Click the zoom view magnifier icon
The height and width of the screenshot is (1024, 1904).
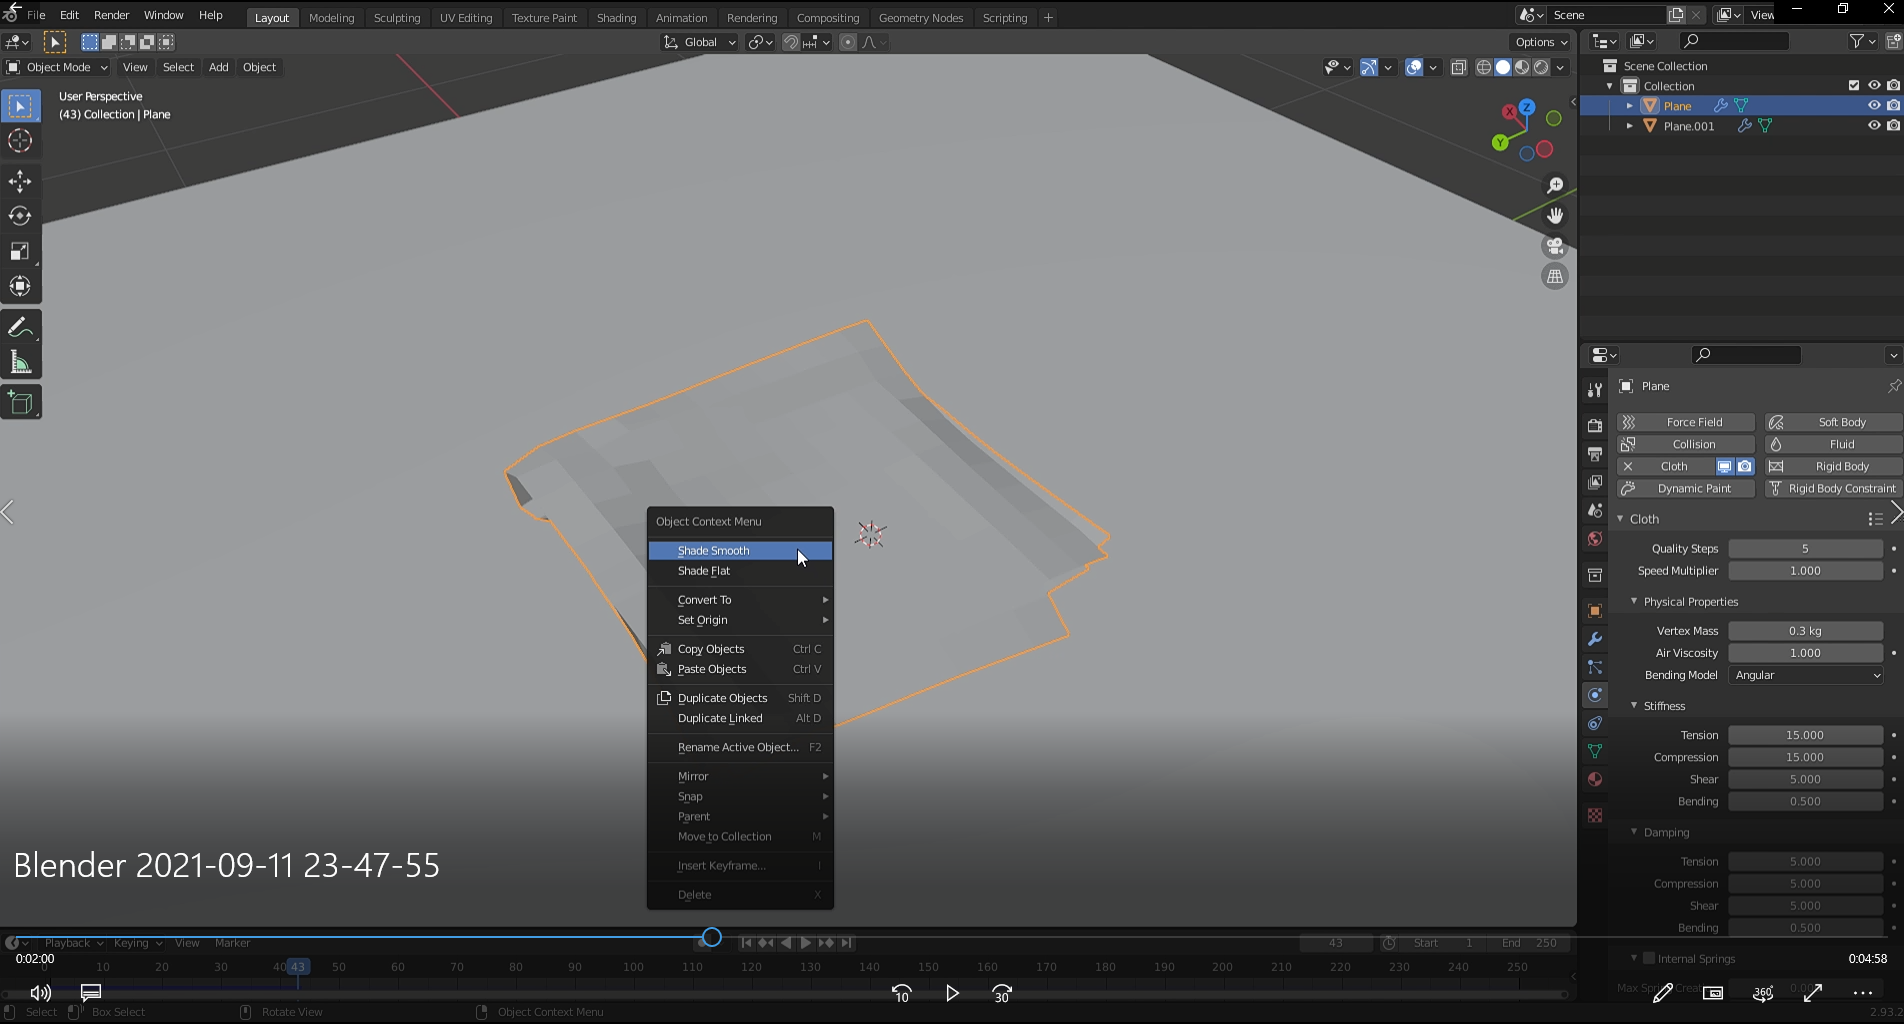1555,186
